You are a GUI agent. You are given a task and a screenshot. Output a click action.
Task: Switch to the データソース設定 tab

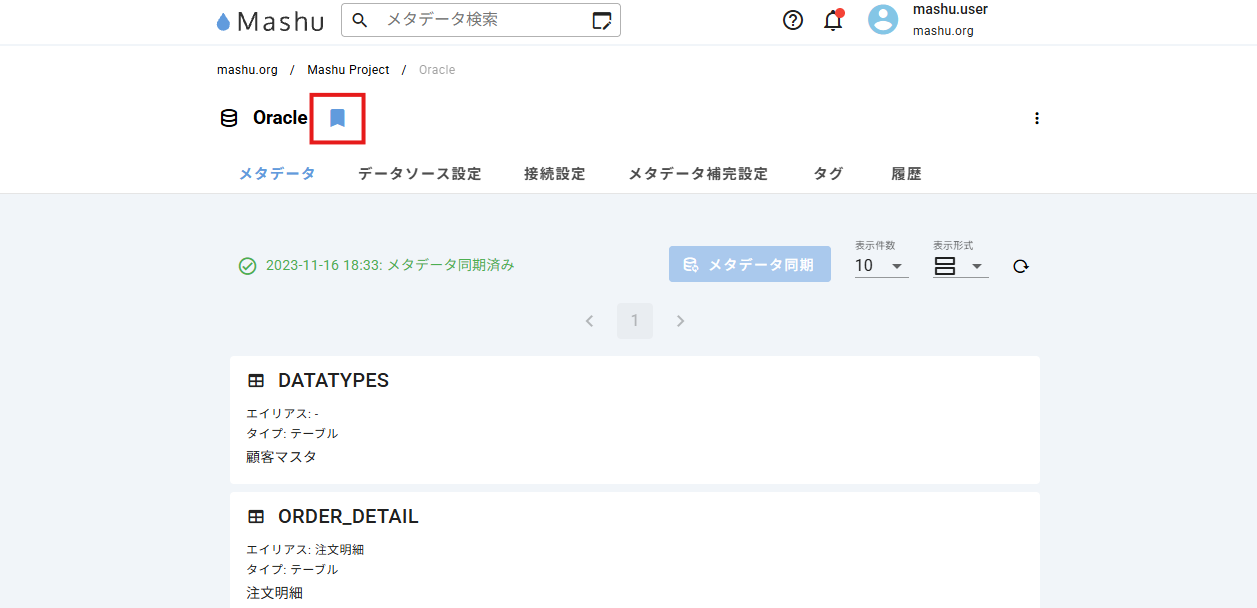click(420, 173)
